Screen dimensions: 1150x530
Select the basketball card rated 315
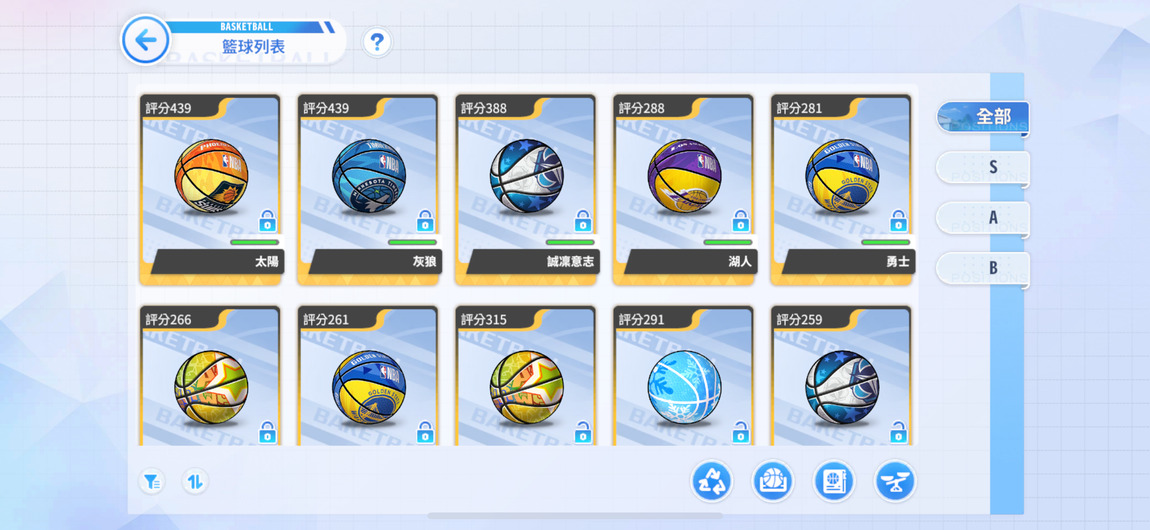click(x=525, y=375)
